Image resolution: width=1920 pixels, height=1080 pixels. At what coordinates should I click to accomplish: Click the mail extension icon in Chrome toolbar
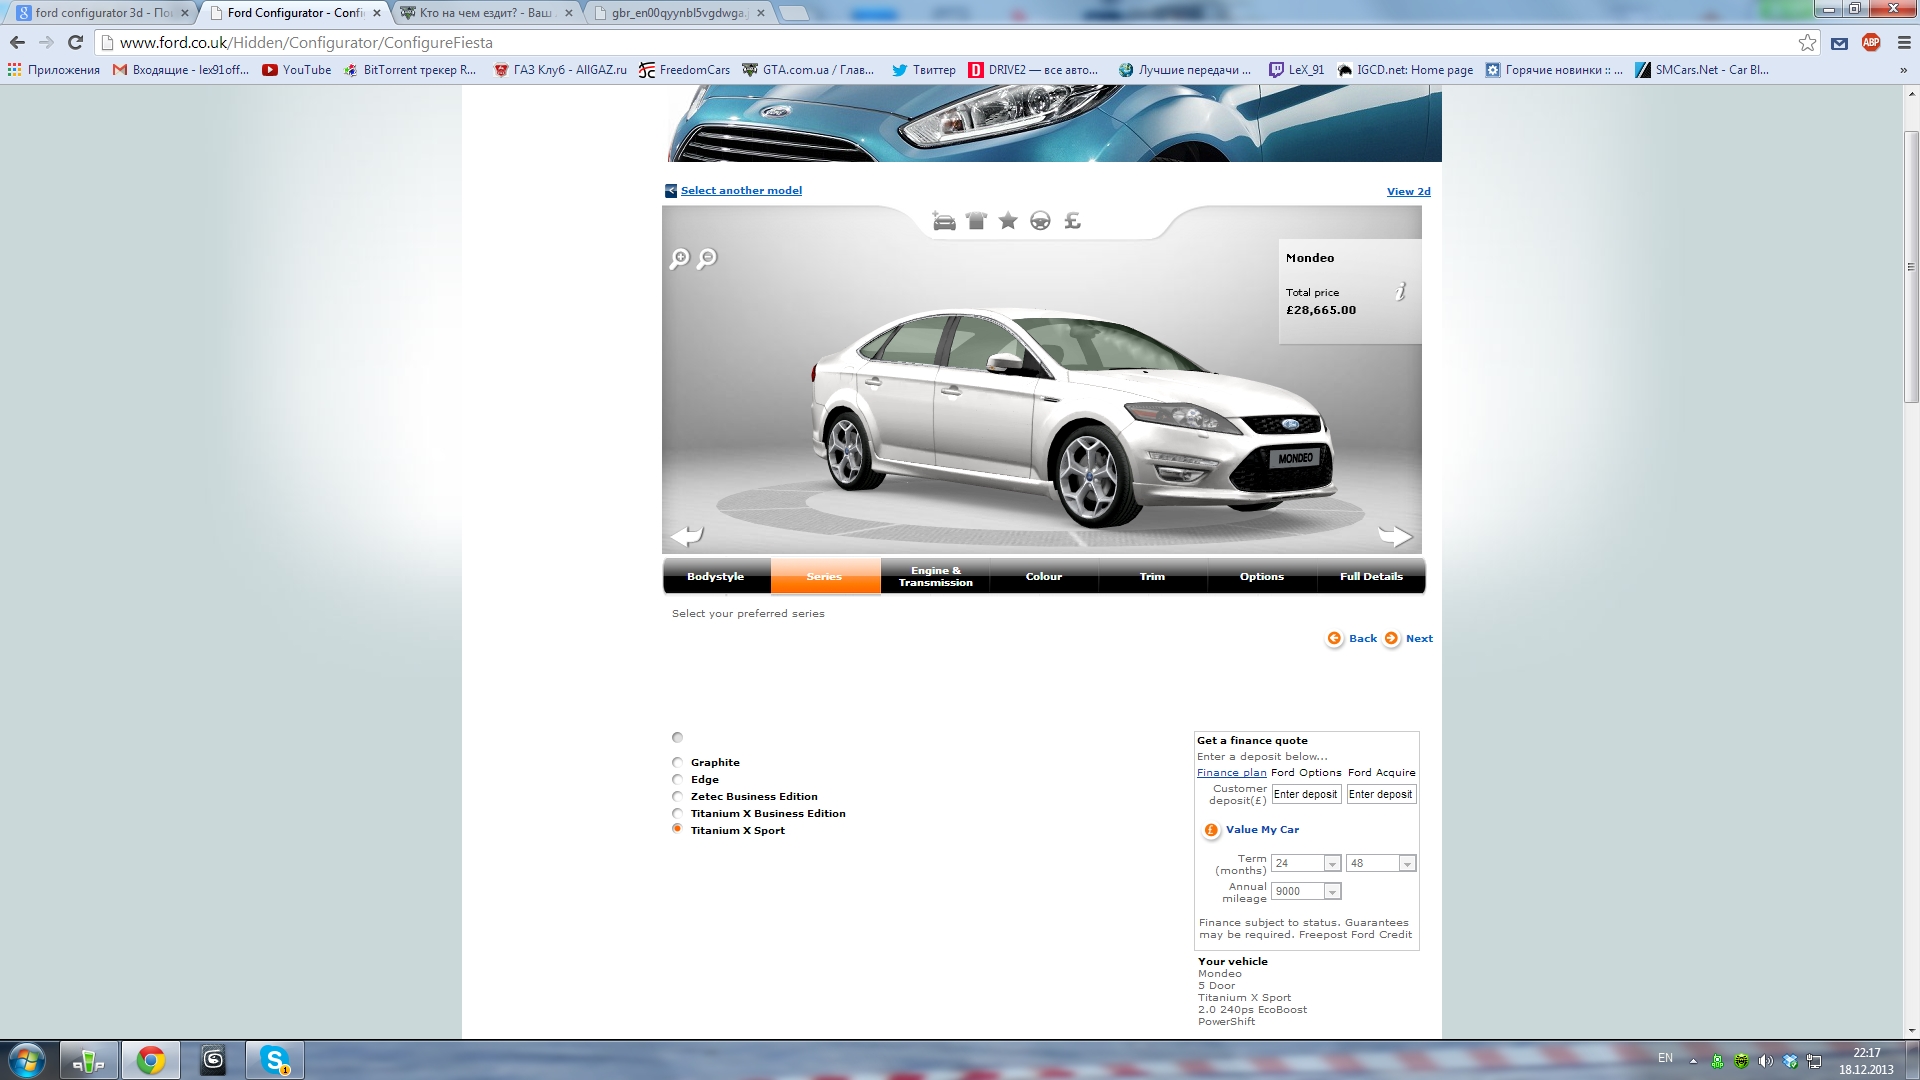click(1839, 43)
